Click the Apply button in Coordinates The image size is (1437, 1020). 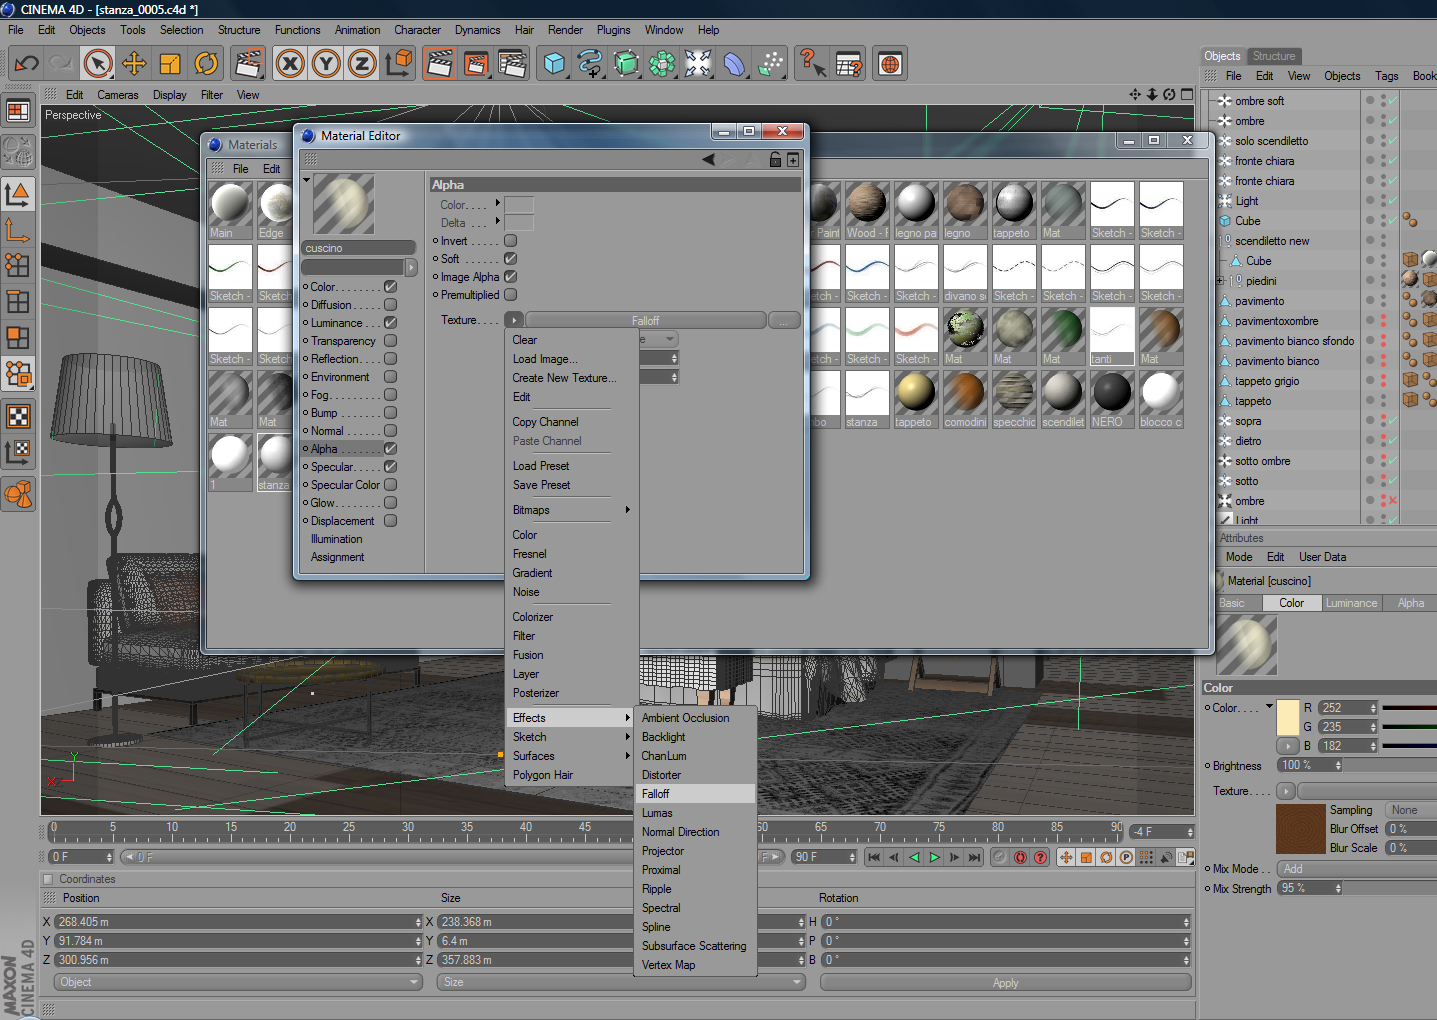(x=1005, y=983)
